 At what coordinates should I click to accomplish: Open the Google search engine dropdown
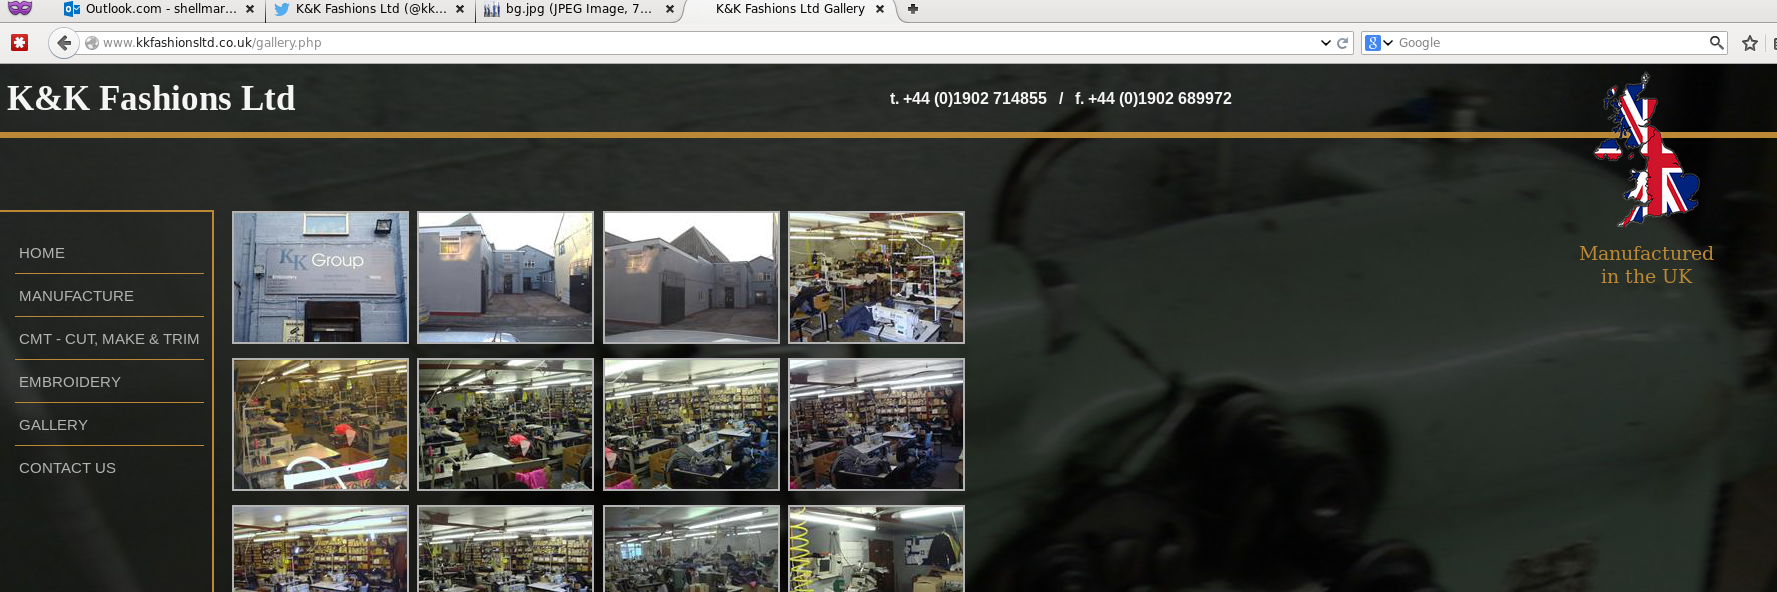click(x=1379, y=43)
